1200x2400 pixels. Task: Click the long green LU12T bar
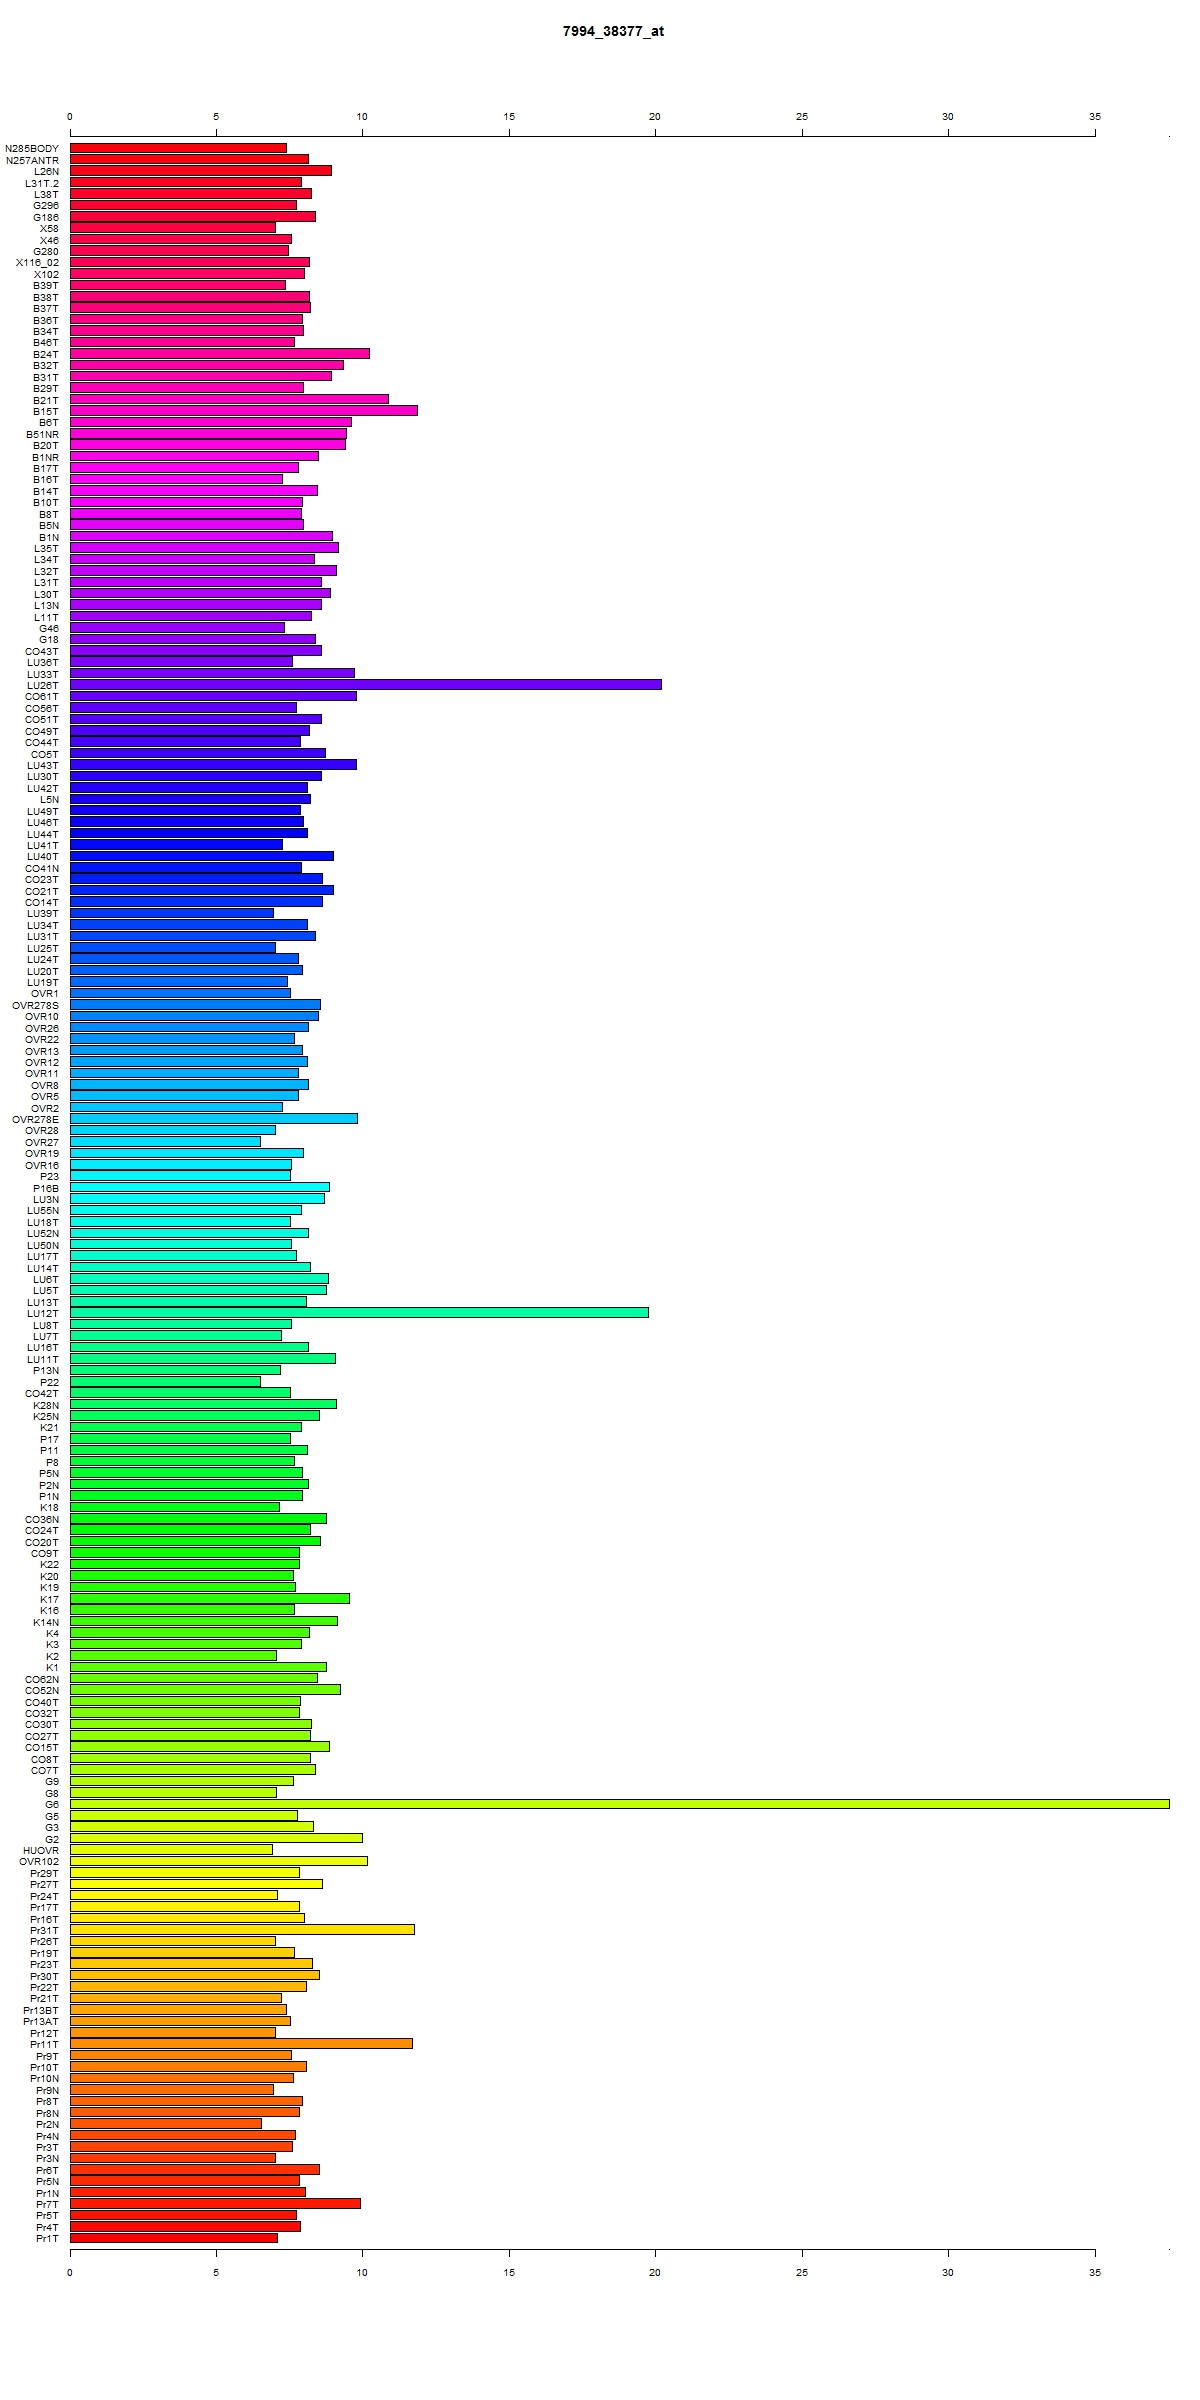point(359,1313)
